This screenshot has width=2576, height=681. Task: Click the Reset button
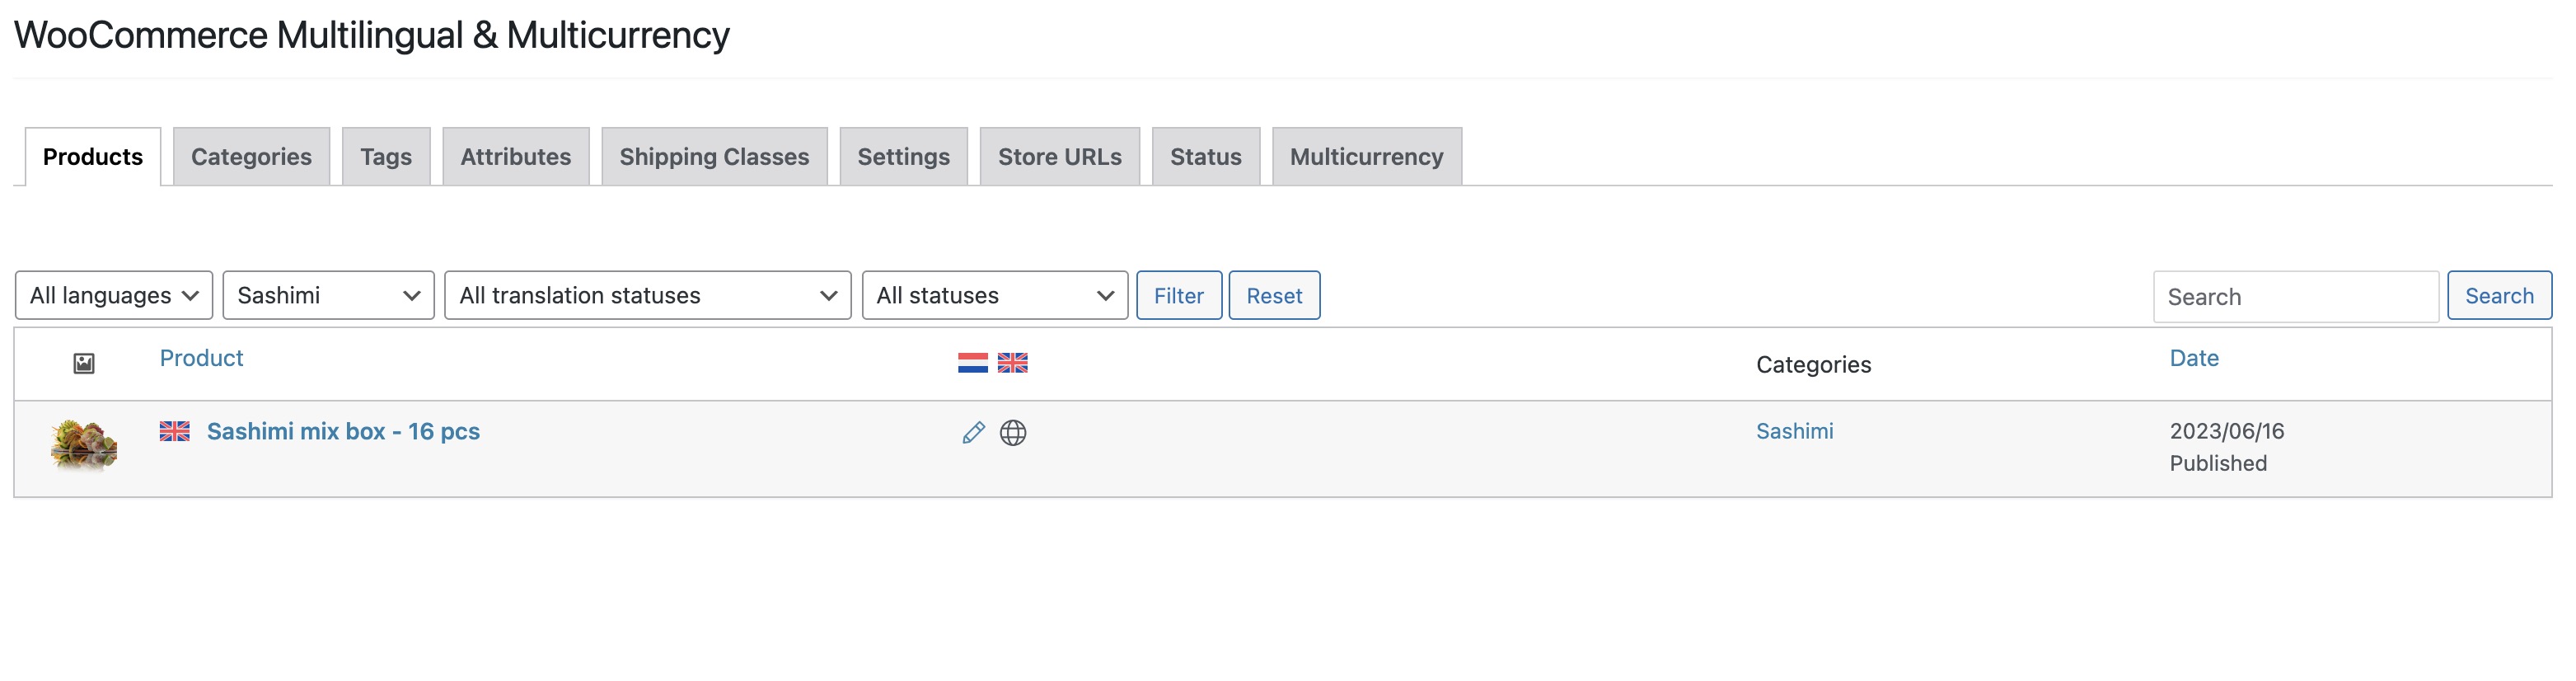1274,295
